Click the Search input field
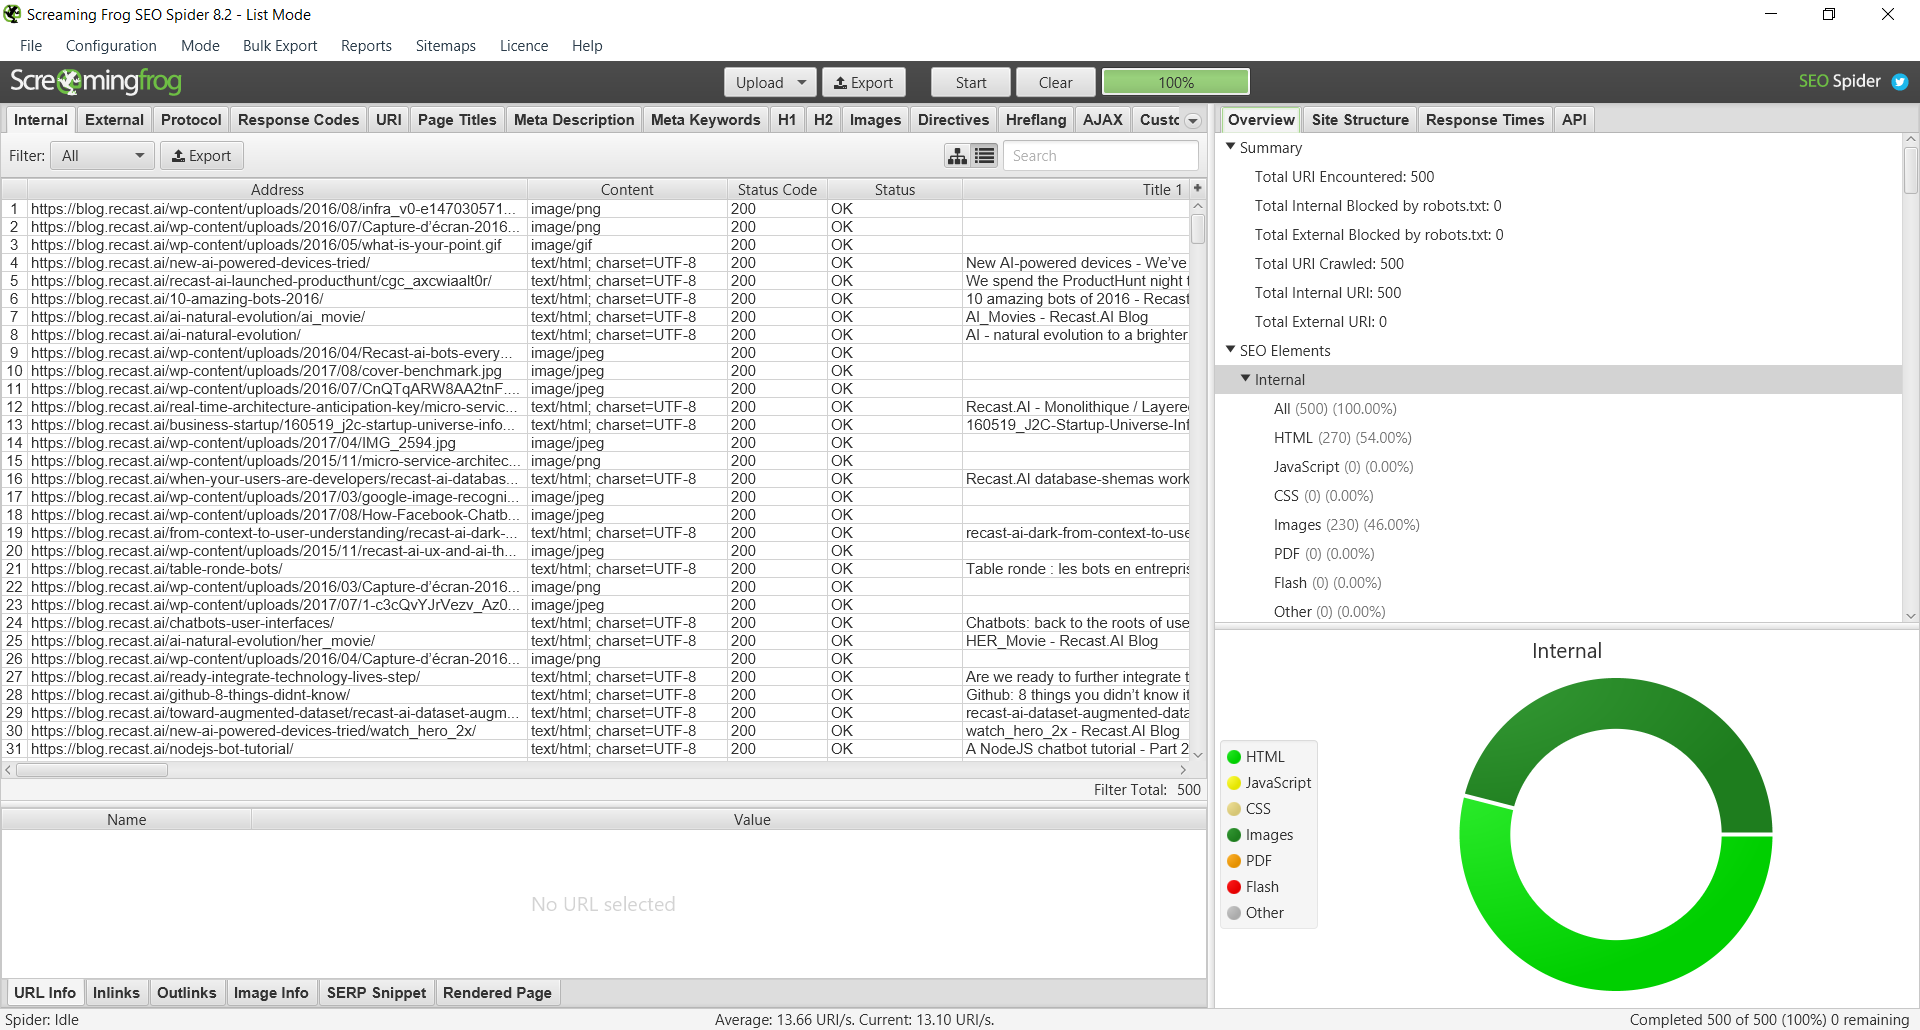Image resolution: width=1920 pixels, height=1030 pixels. coord(1100,155)
